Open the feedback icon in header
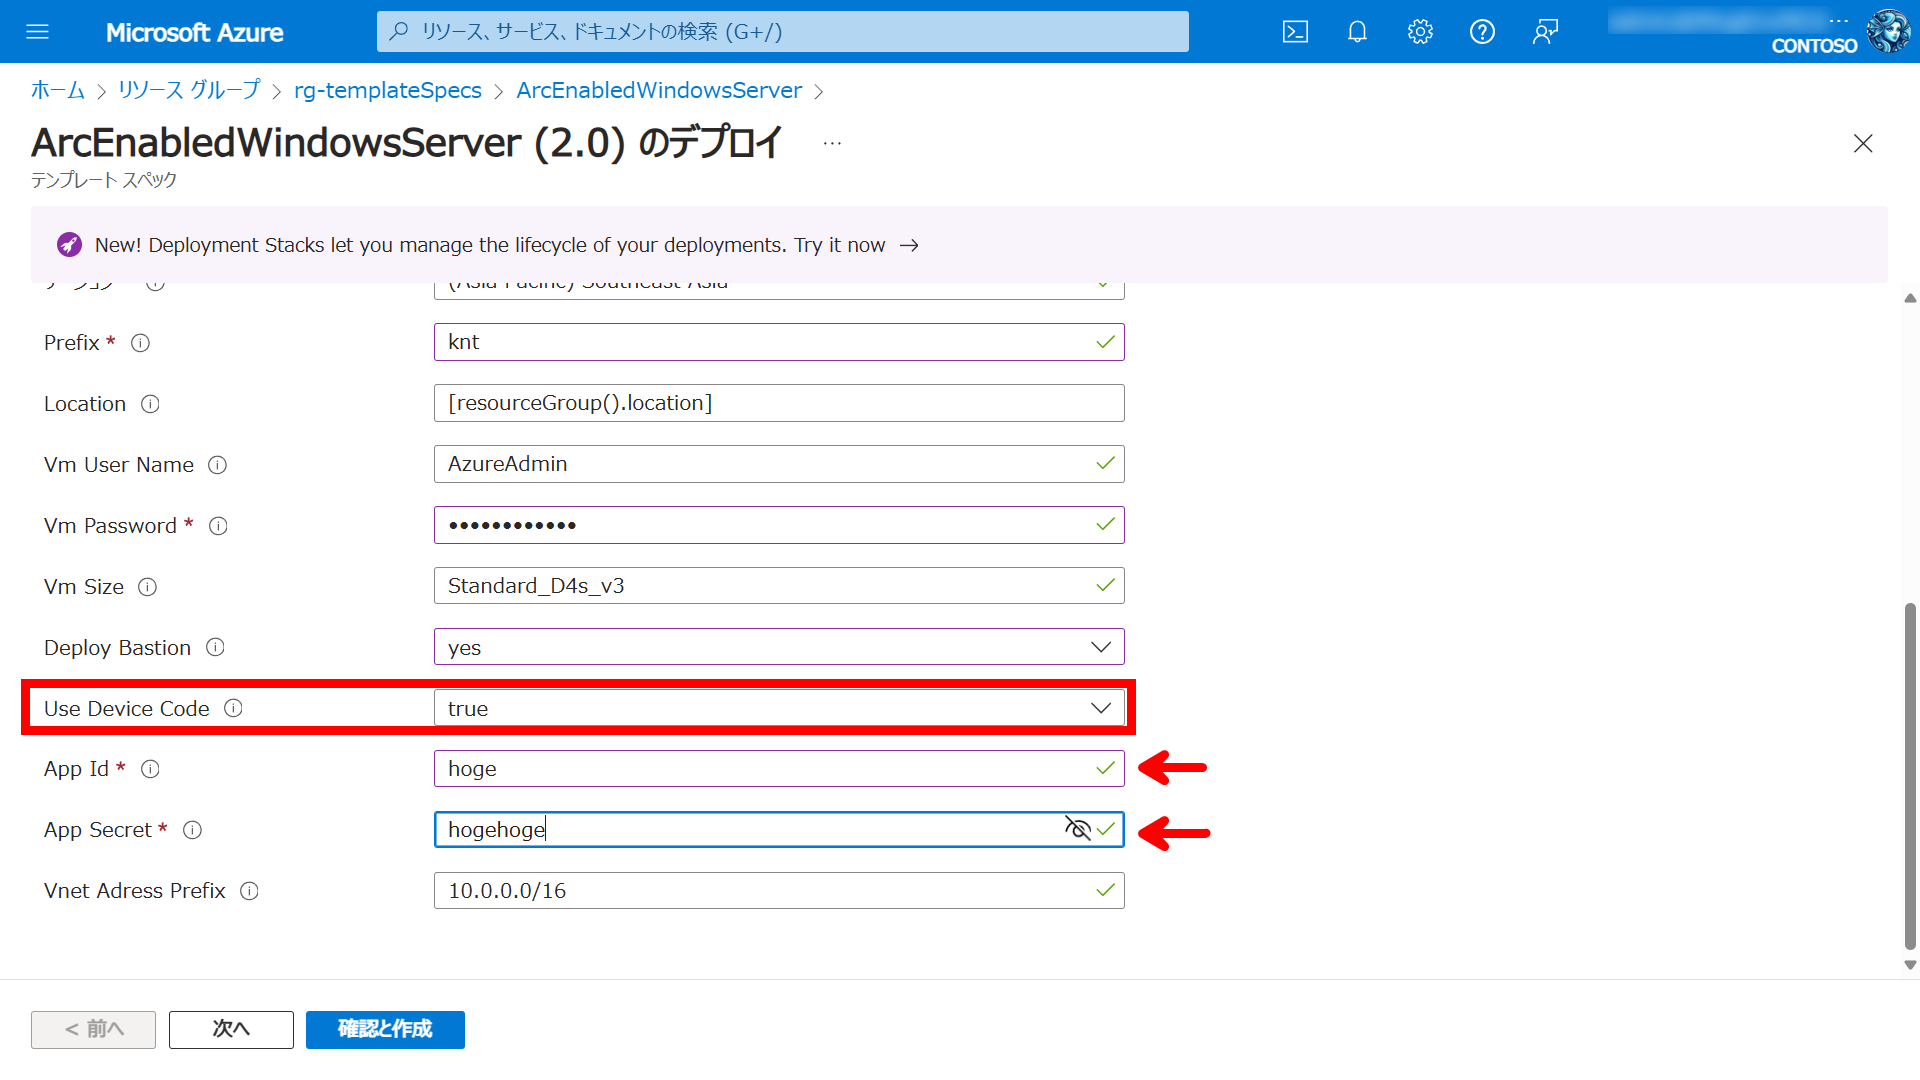The width and height of the screenshot is (1920, 1080). 1545,32
